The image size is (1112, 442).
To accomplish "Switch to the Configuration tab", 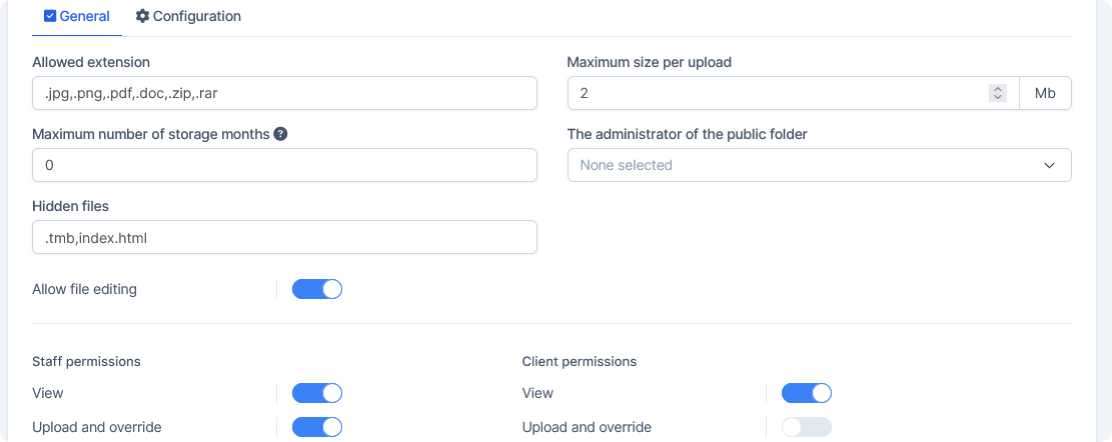I will (x=188, y=16).
